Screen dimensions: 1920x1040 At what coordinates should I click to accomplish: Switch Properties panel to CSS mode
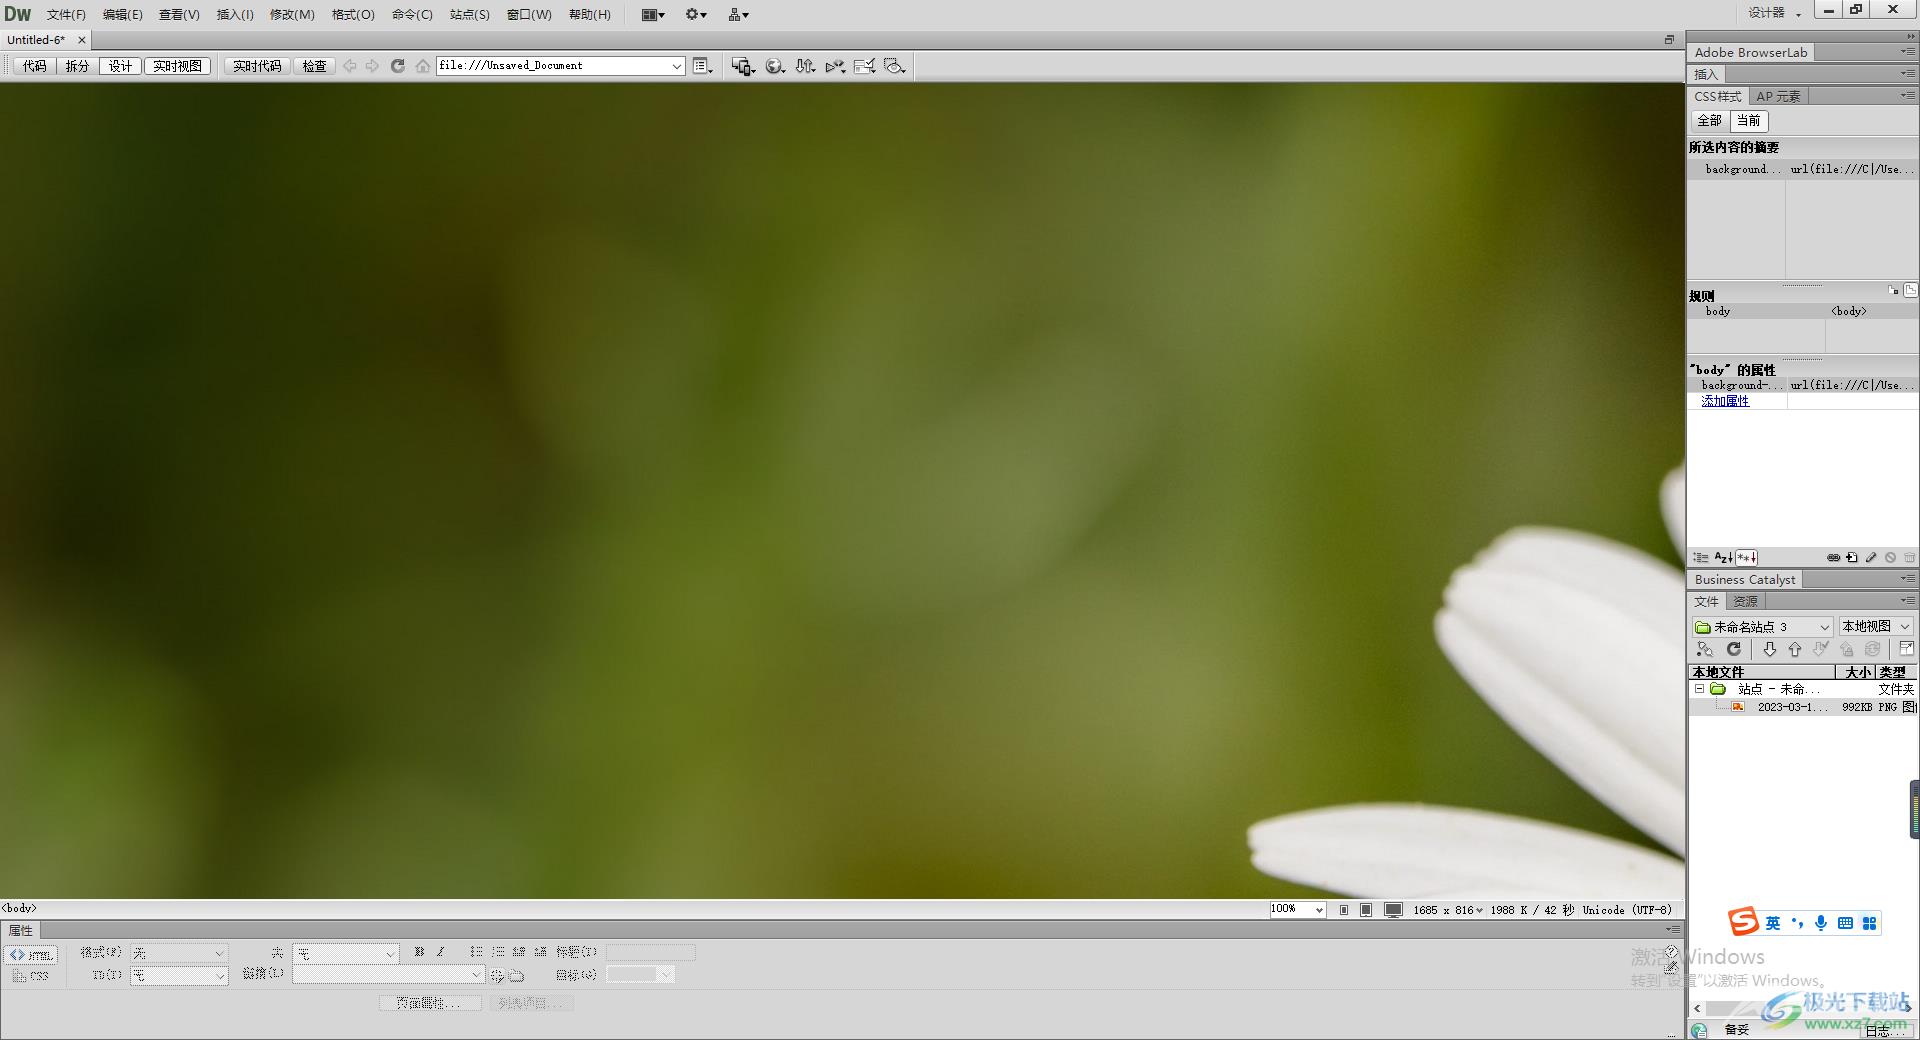(31, 976)
